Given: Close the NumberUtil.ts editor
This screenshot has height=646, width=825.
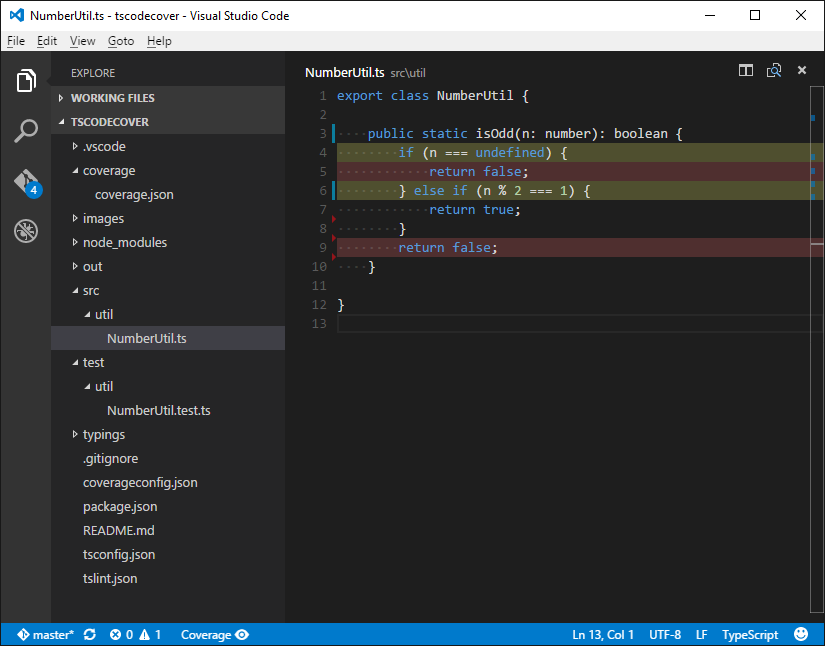Looking at the screenshot, I should (x=801, y=70).
